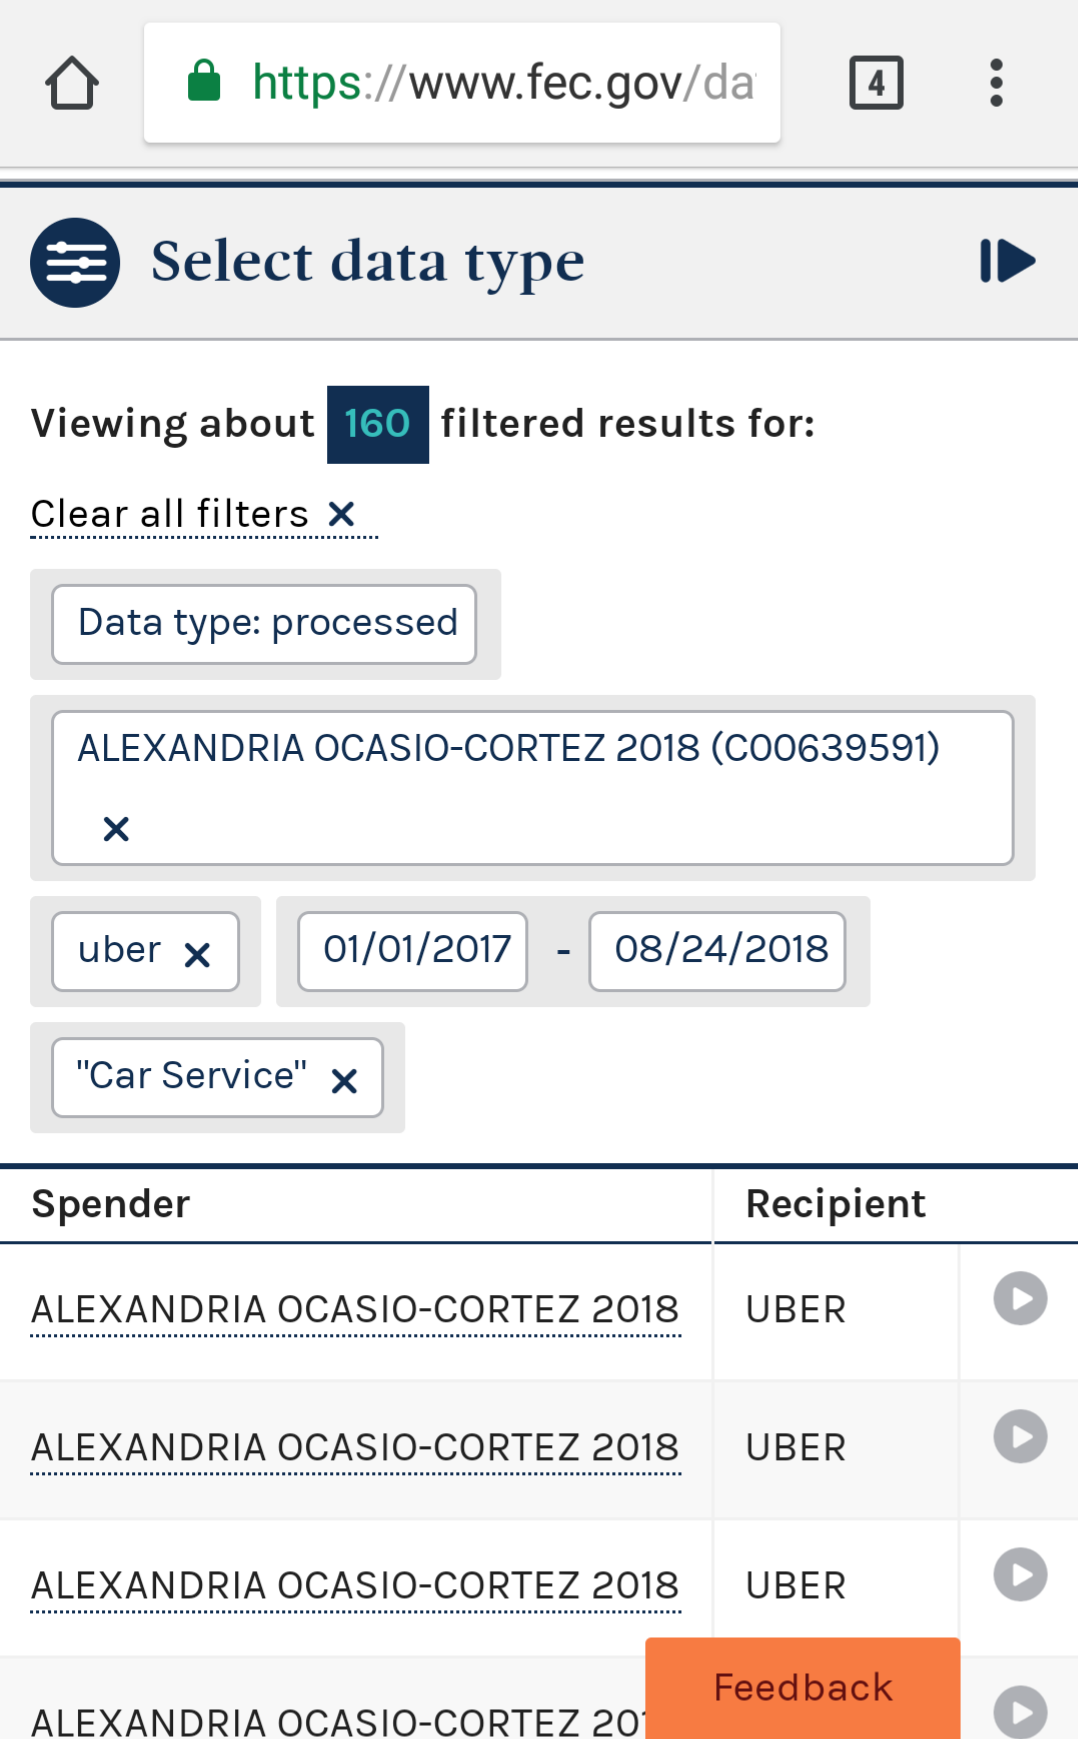
Task: Edit the 08/24/2018 end date
Action: [718, 950]
